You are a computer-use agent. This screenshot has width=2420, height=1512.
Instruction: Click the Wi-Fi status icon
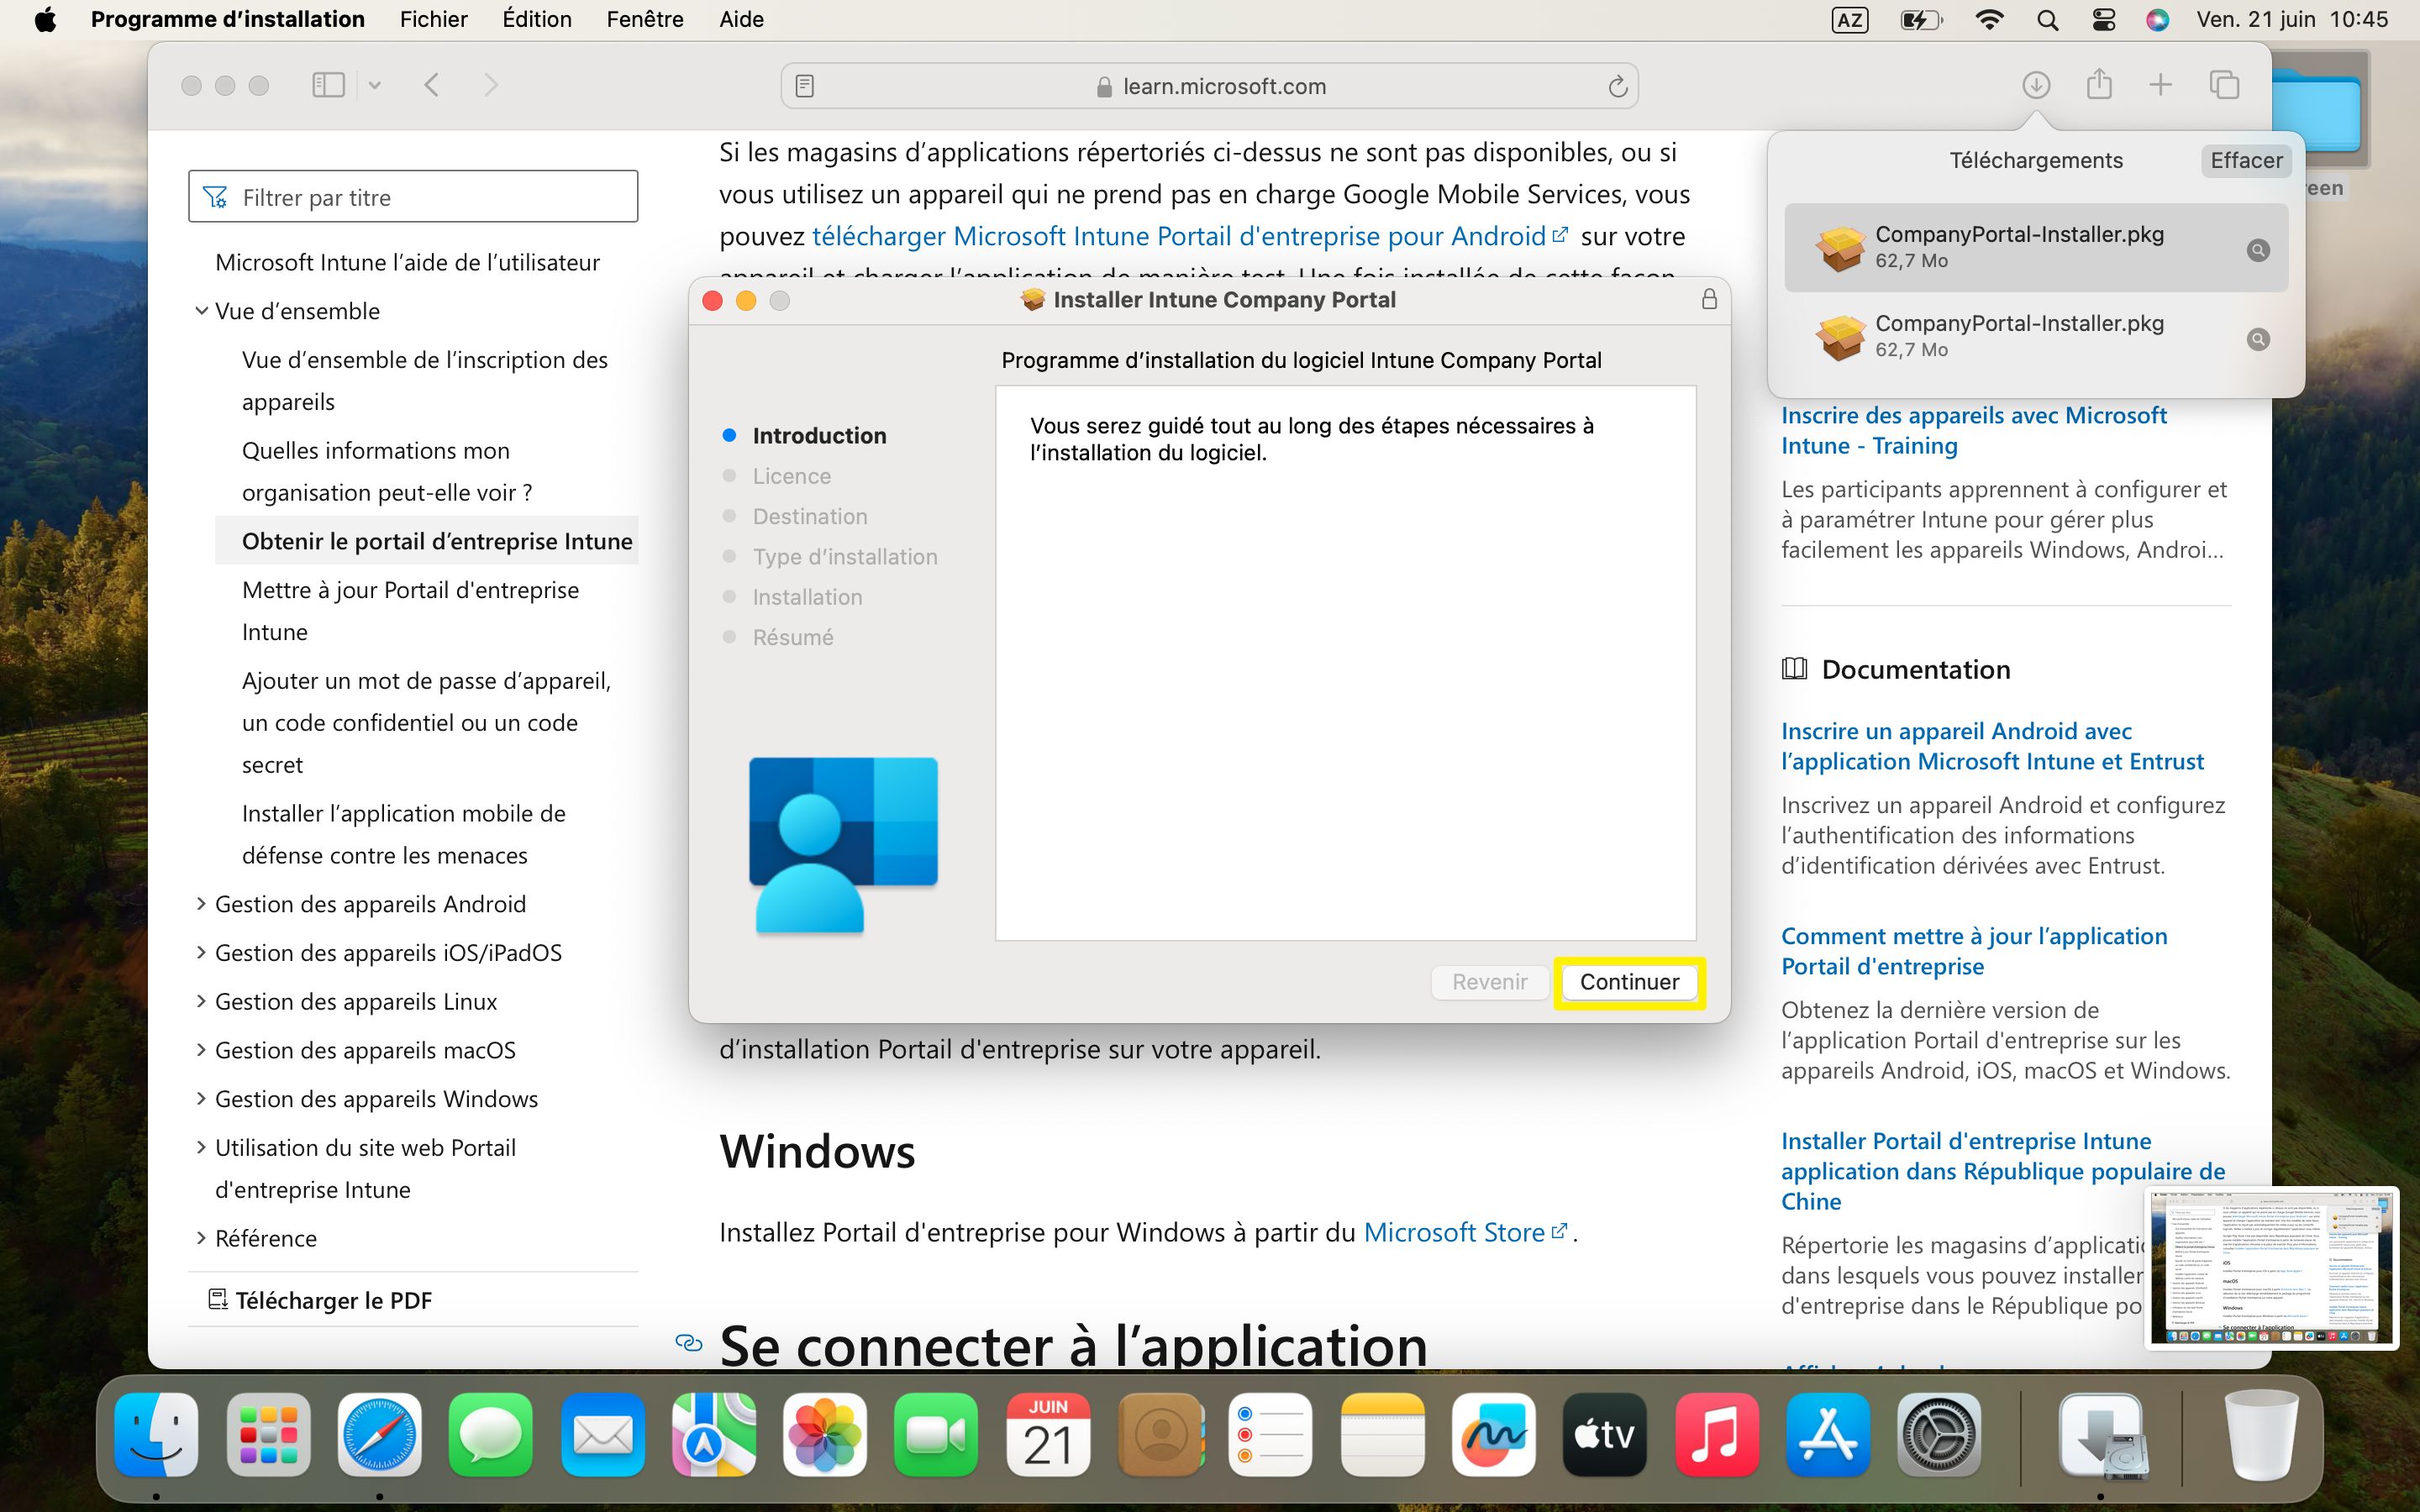[x=1990, y=19]
